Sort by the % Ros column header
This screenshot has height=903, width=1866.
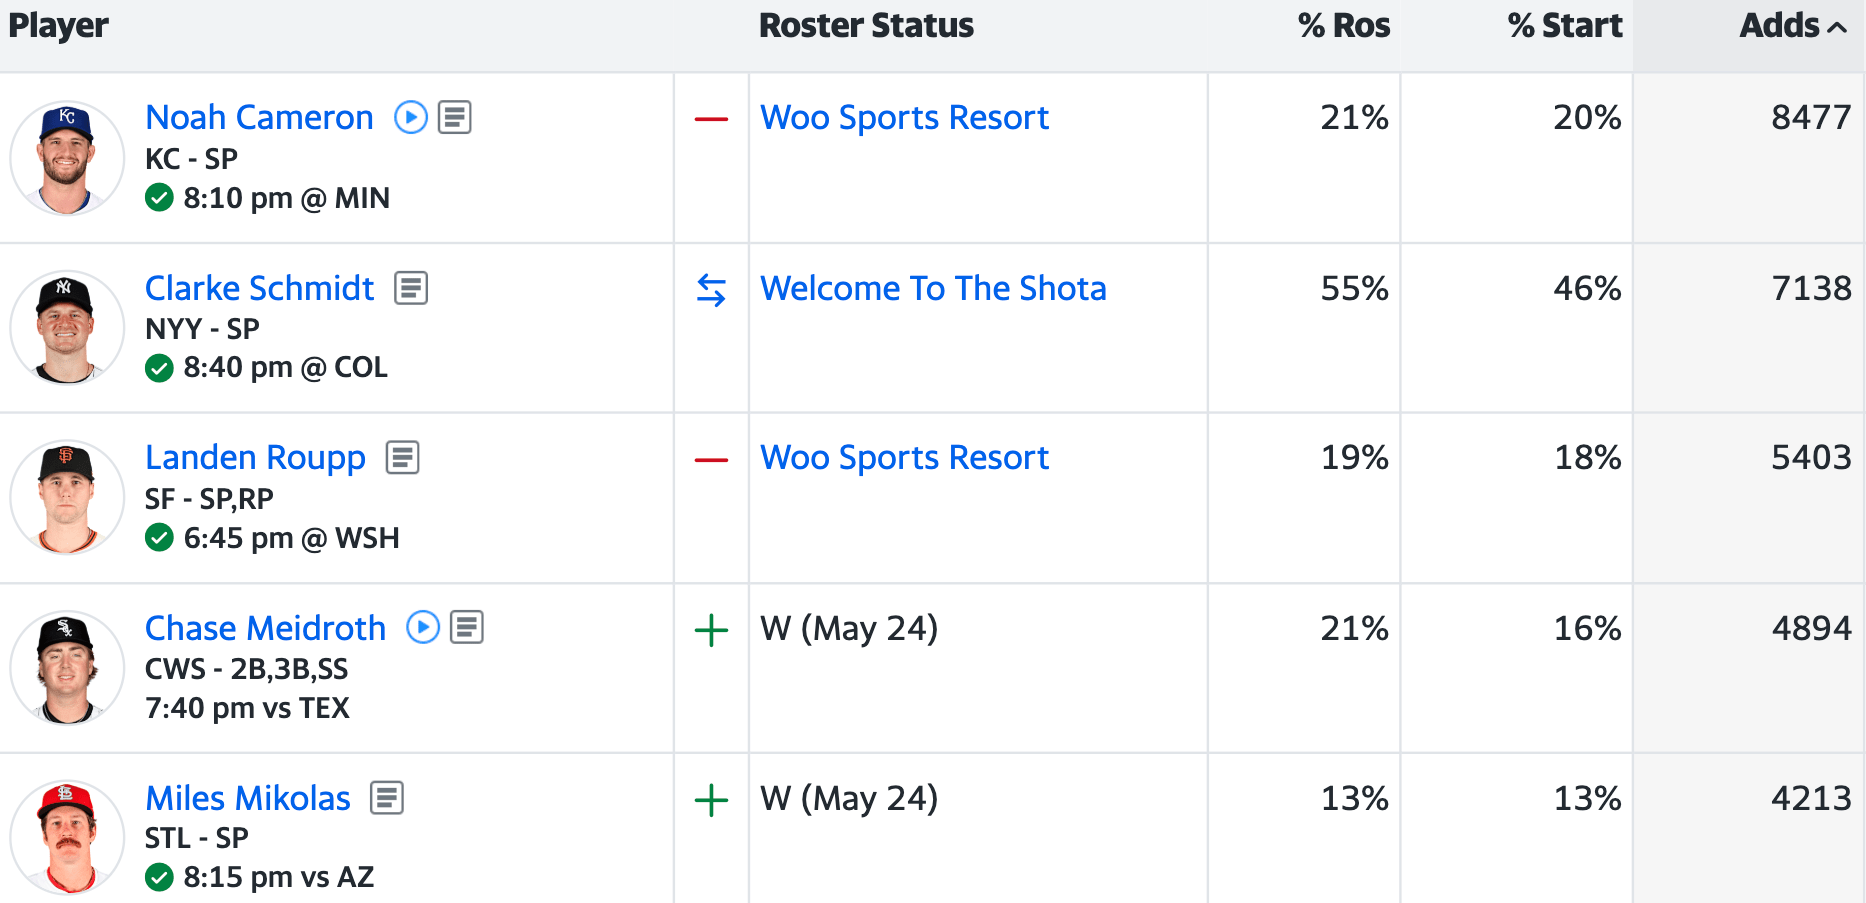[x=1343, y=26]
